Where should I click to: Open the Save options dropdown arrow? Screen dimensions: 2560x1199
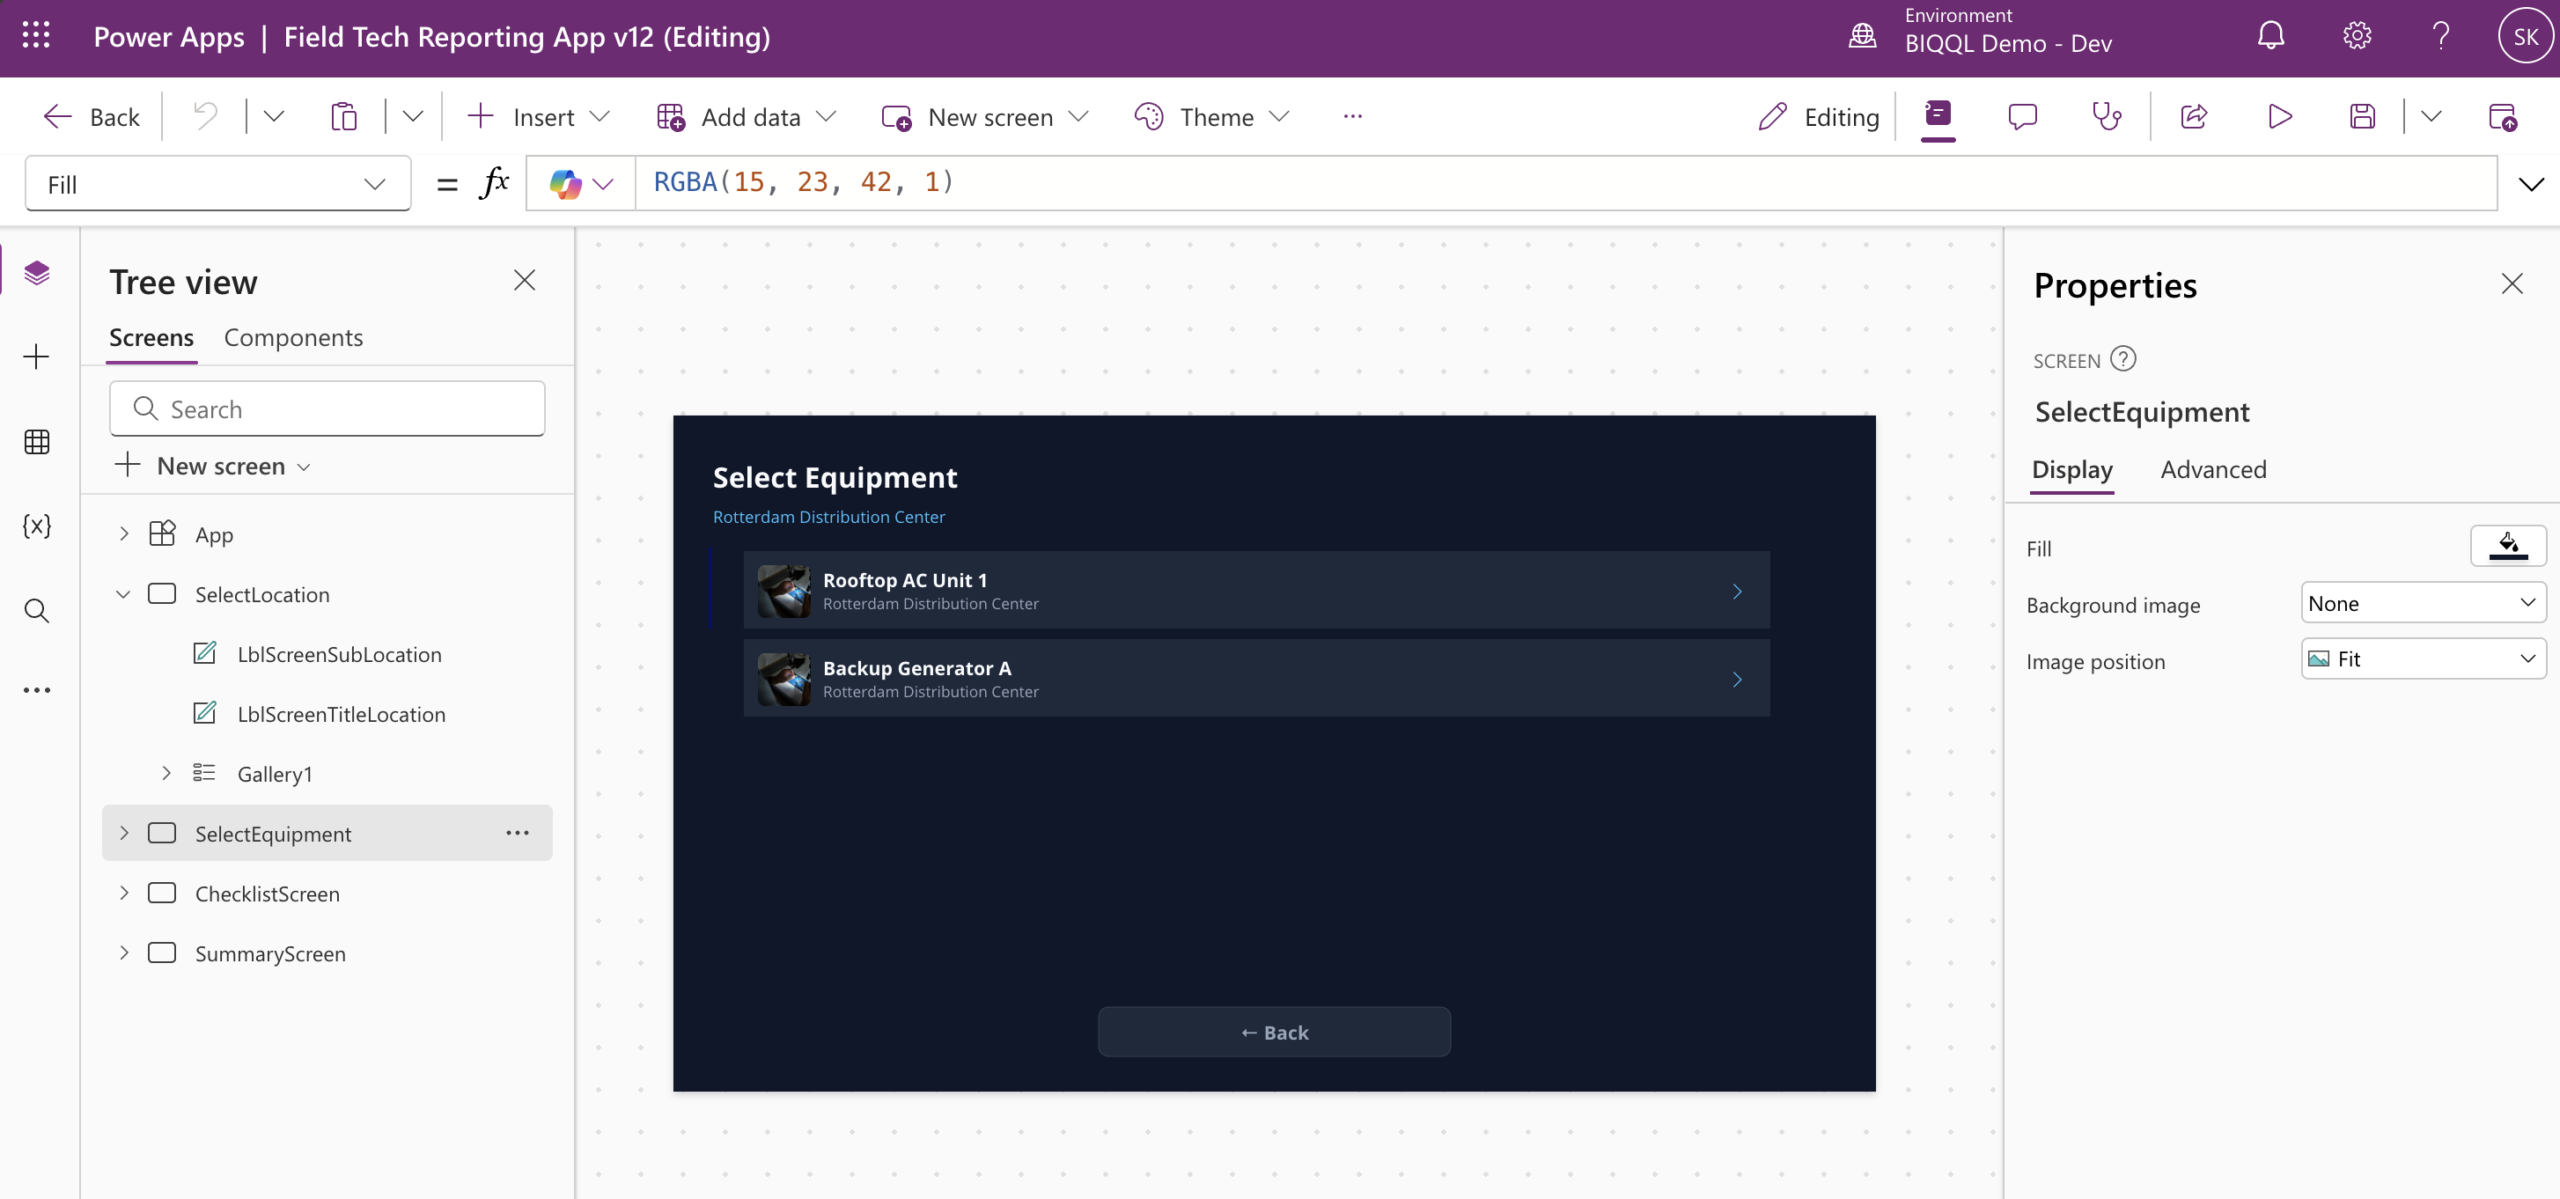point(2431,117)
